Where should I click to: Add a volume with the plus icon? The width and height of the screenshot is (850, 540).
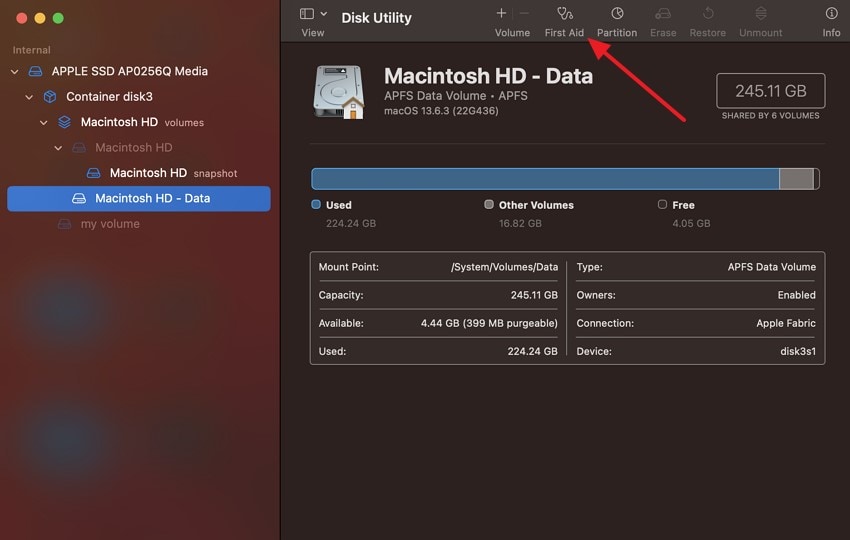coord(501,13)
